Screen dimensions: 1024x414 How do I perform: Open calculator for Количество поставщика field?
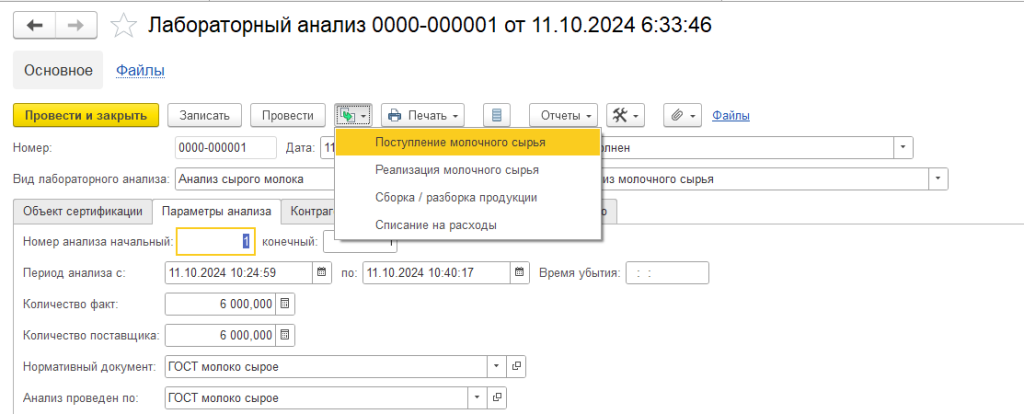click(x=284, y=335)
